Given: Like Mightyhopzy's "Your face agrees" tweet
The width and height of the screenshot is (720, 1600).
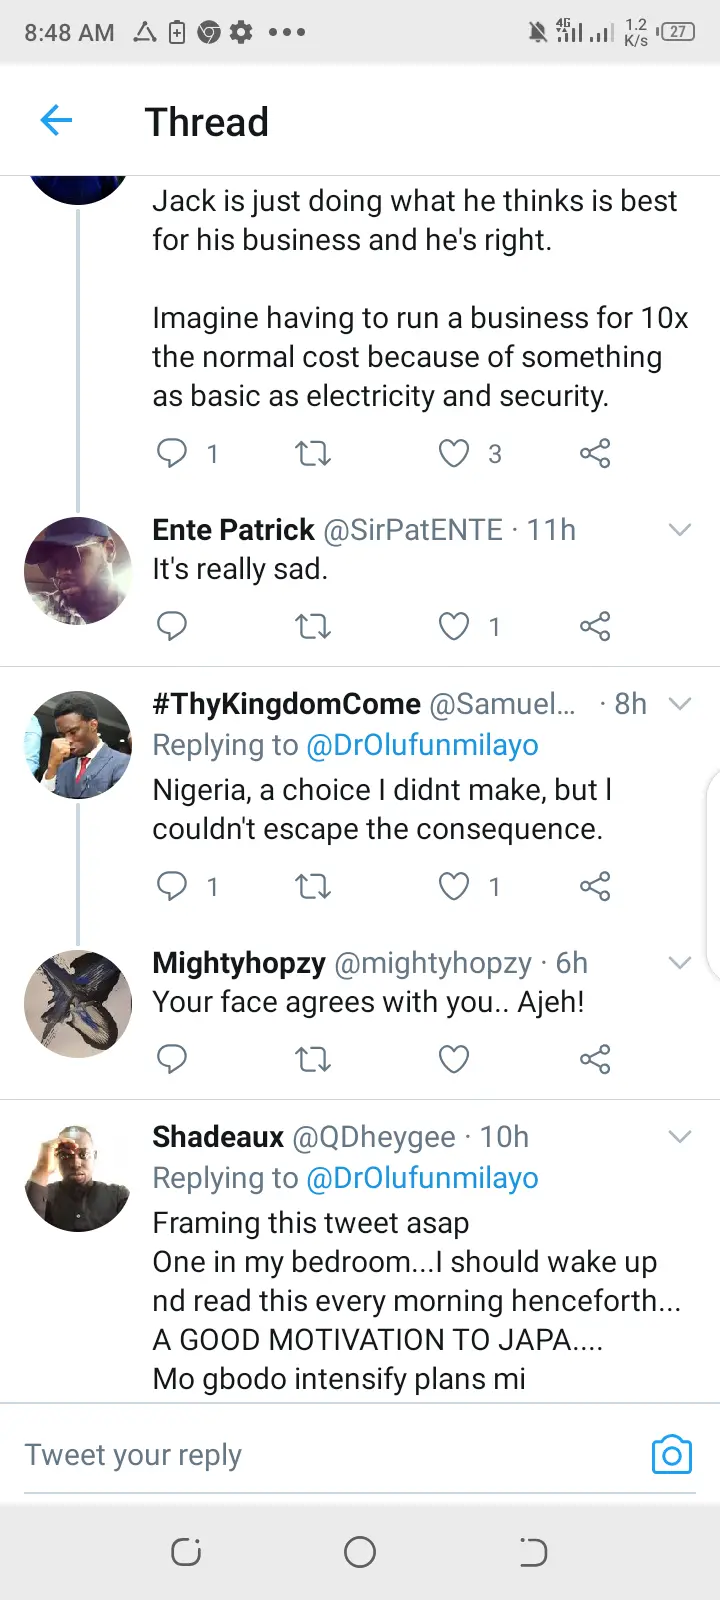Looking at the screenshot, I should click(x=454, y=1059).
